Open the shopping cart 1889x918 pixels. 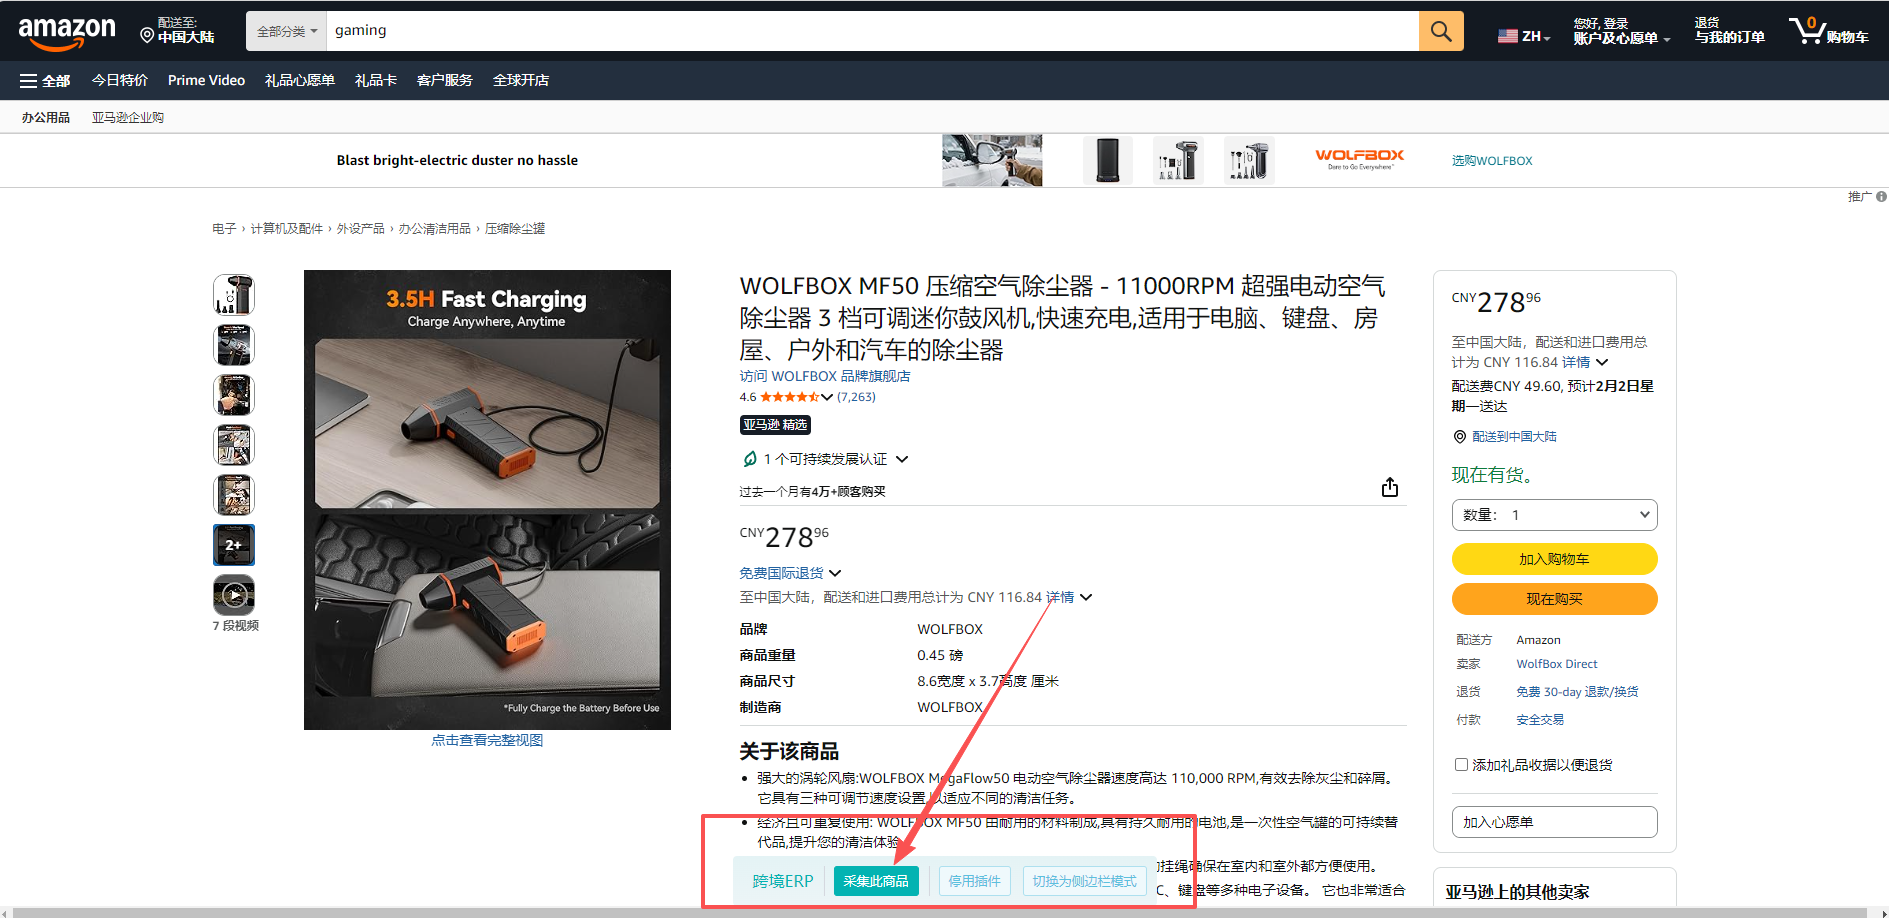1828,30
